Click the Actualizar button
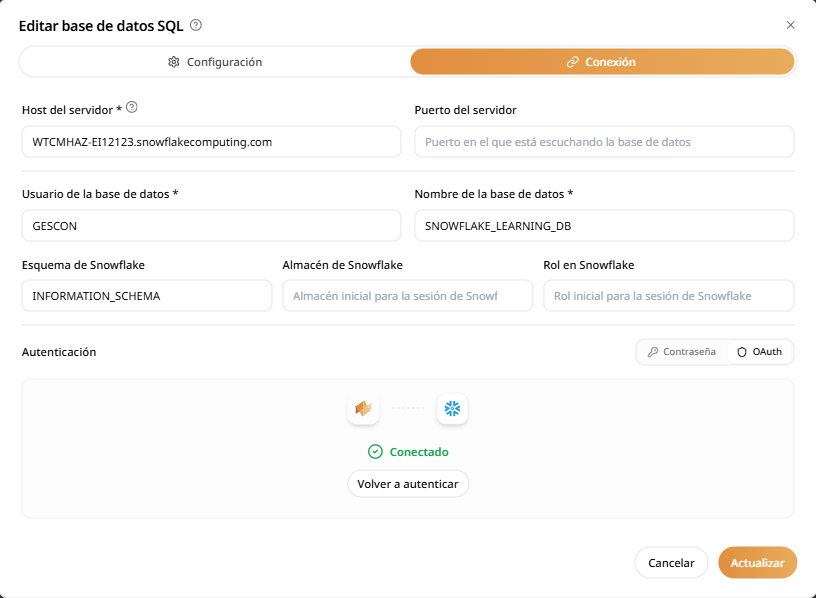816x598 pixels. 757,563
